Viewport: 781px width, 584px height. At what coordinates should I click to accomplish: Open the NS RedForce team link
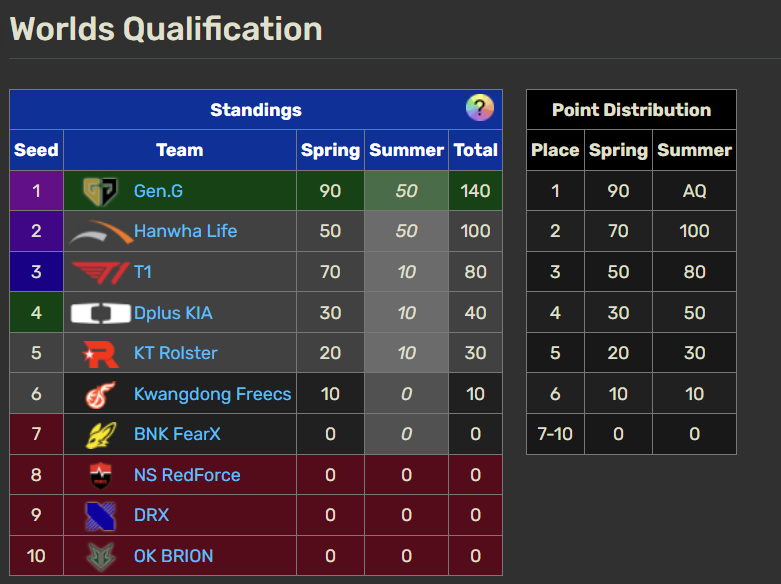pos(187,475)
